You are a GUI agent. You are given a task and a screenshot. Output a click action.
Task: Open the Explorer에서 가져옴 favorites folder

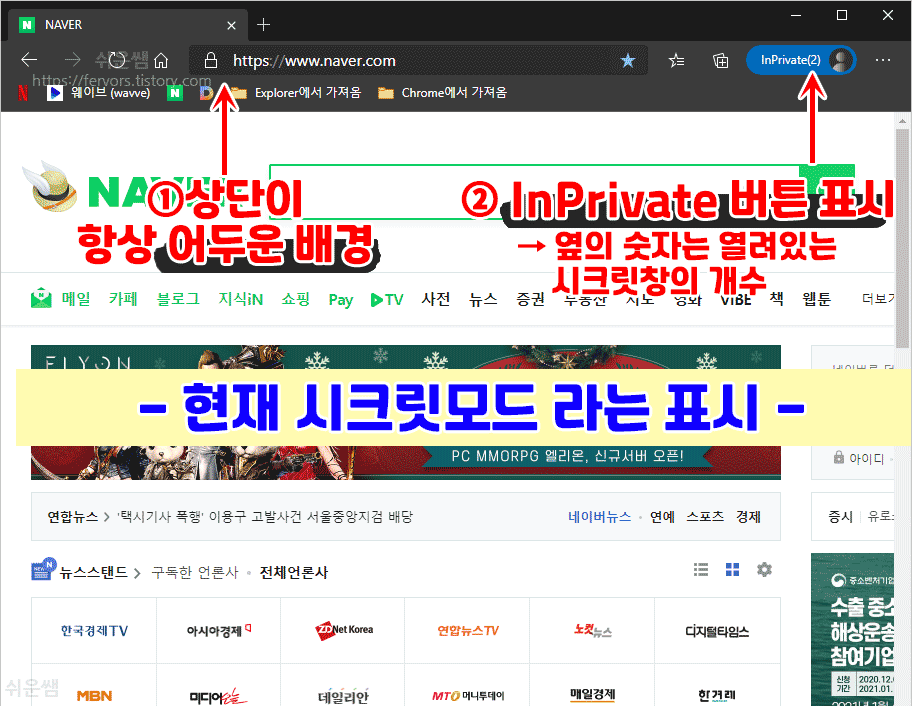297,92
